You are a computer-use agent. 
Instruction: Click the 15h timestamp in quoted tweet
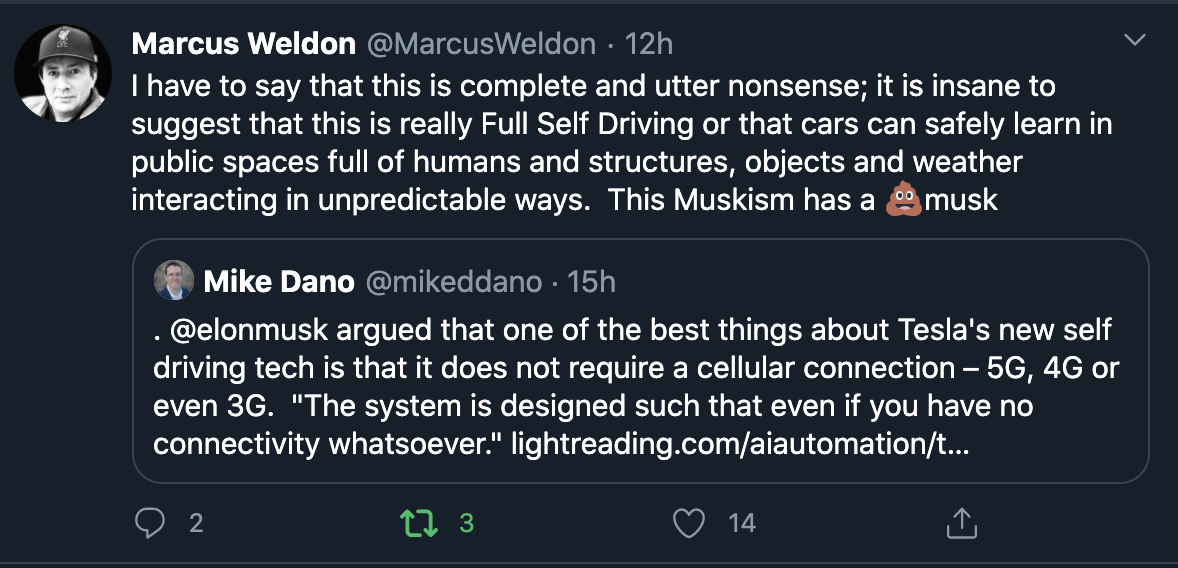point(591,283)
